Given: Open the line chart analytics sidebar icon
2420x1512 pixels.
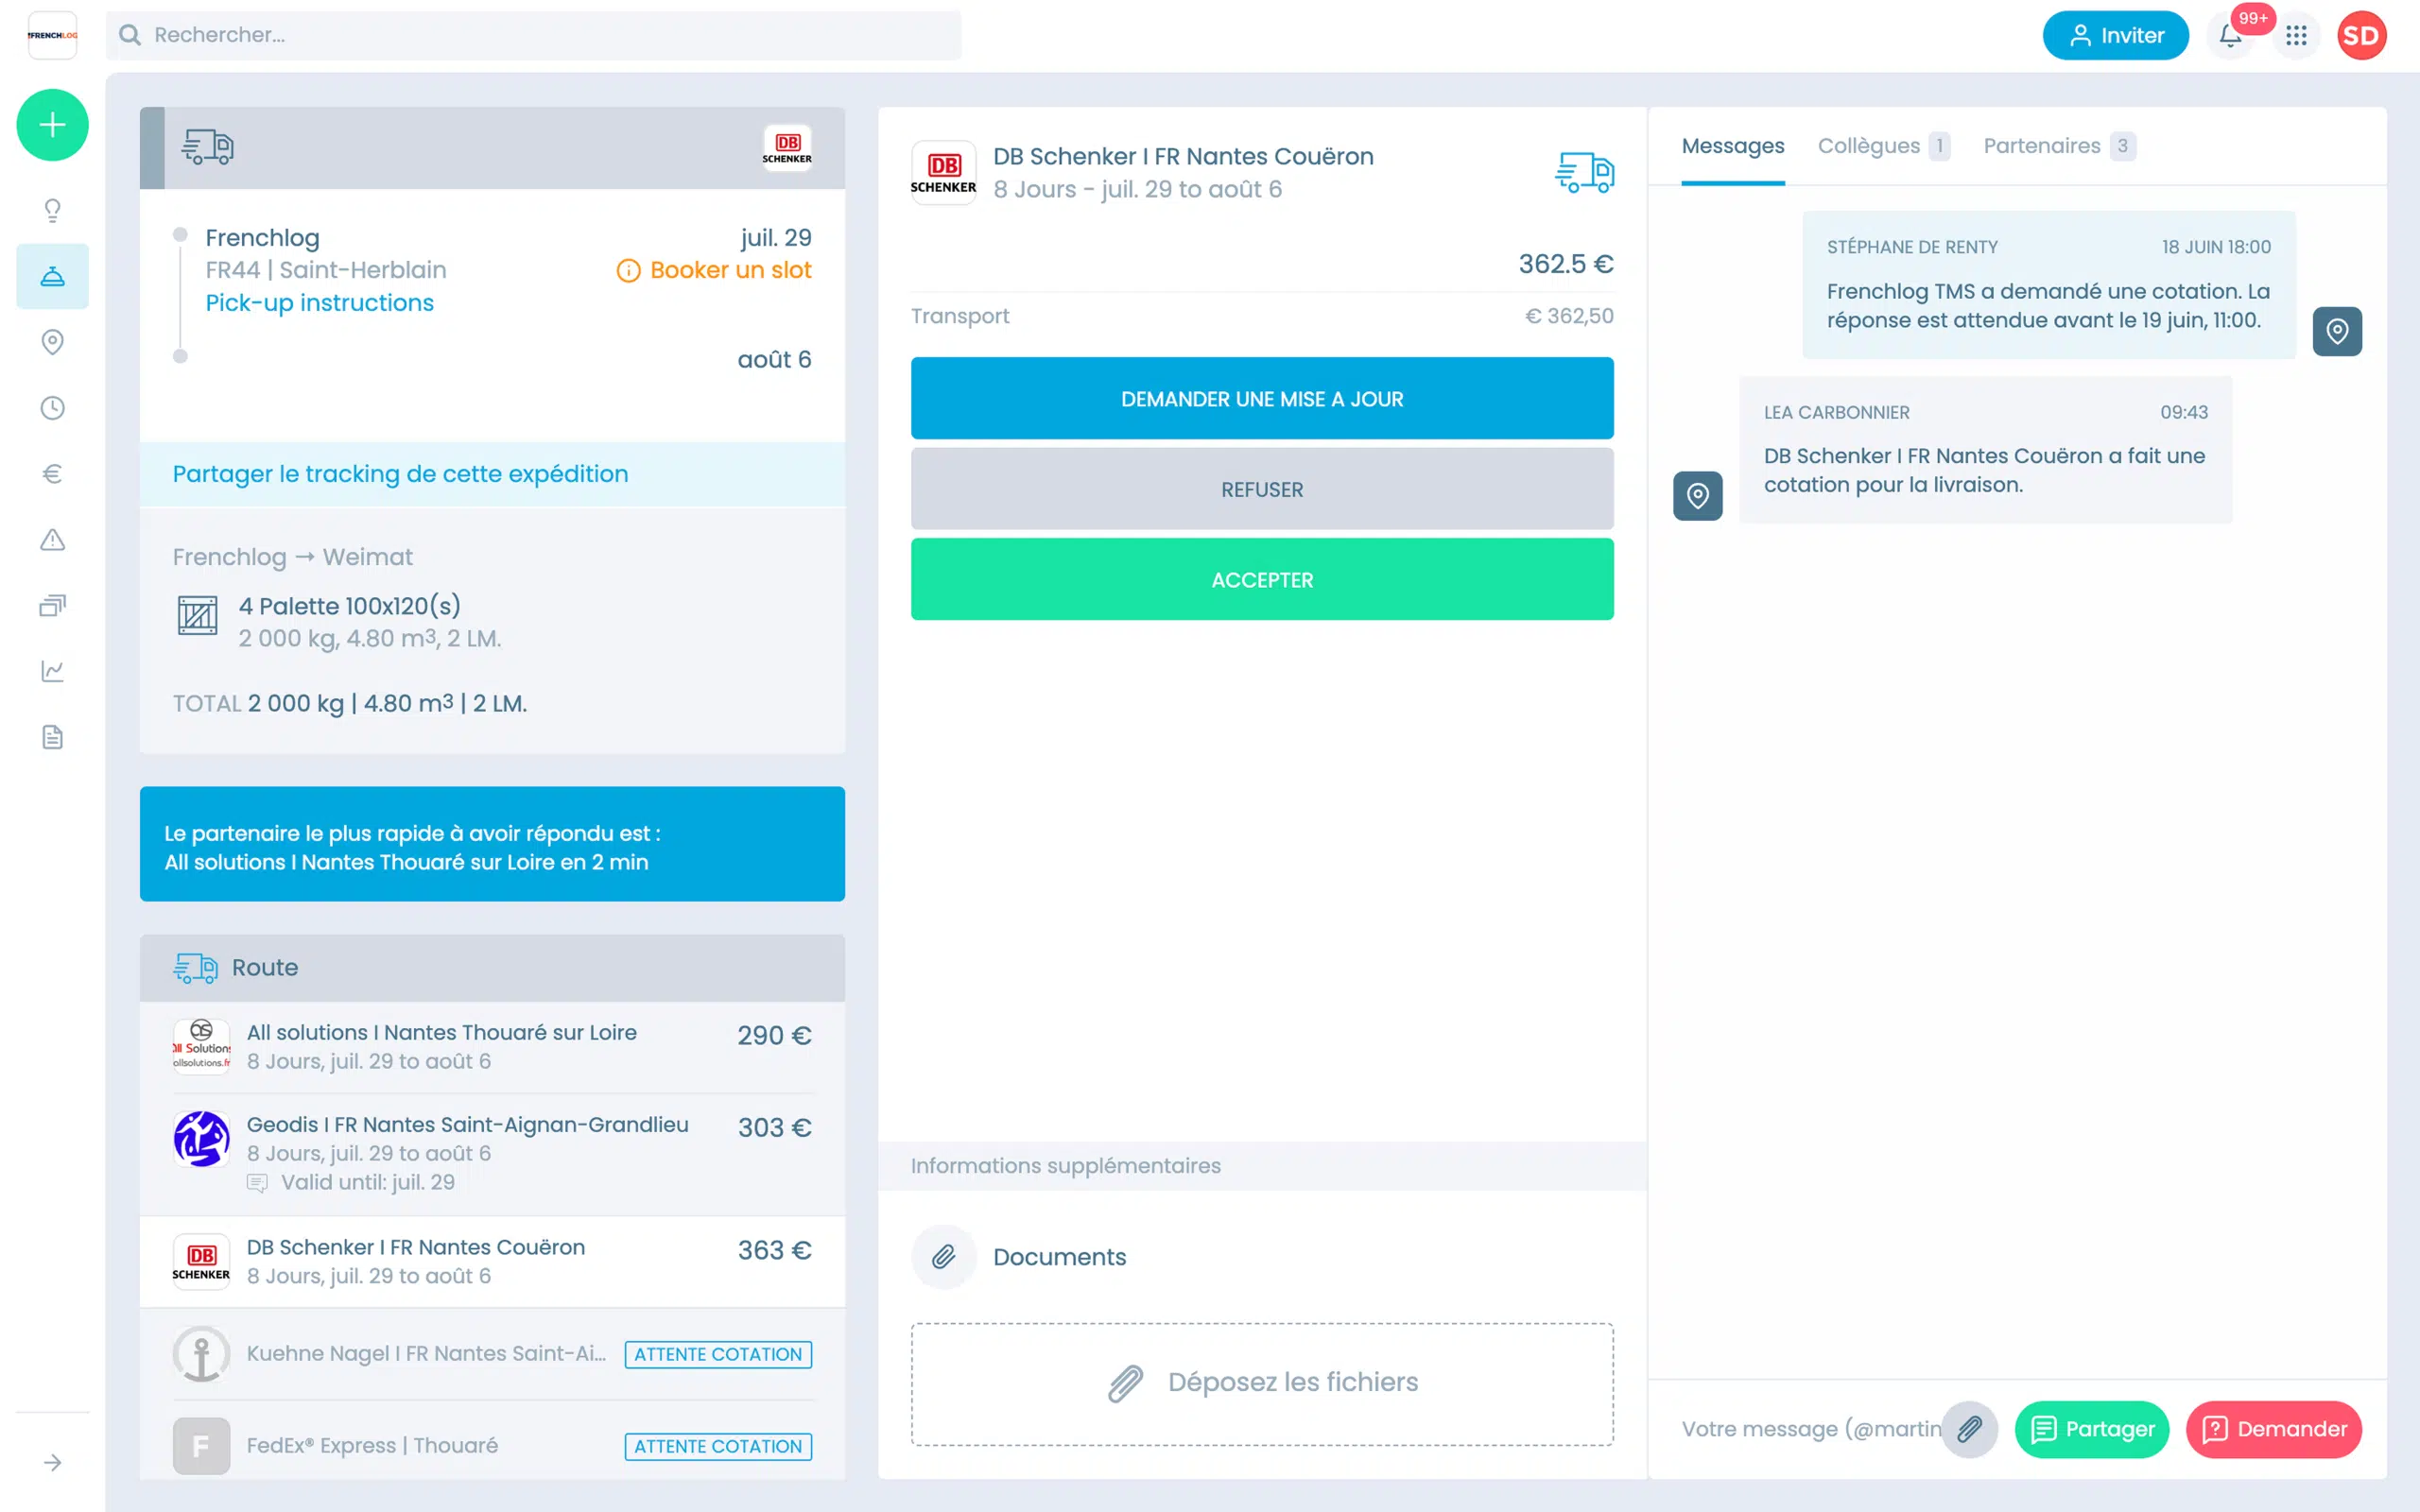Looking at the screenshot, I should [x=52, y=671].
